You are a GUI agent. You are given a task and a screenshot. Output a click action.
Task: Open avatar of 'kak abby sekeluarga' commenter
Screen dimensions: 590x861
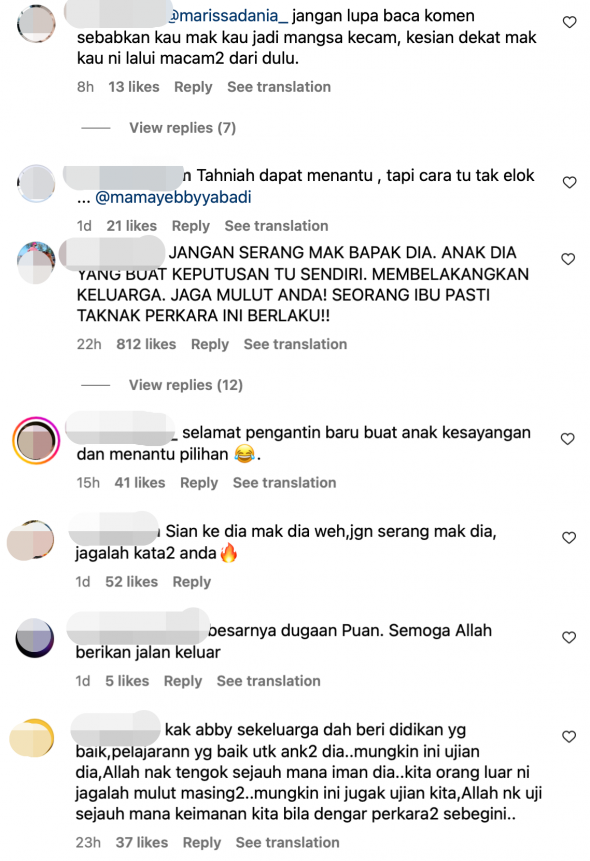click(x=32, y=737)
